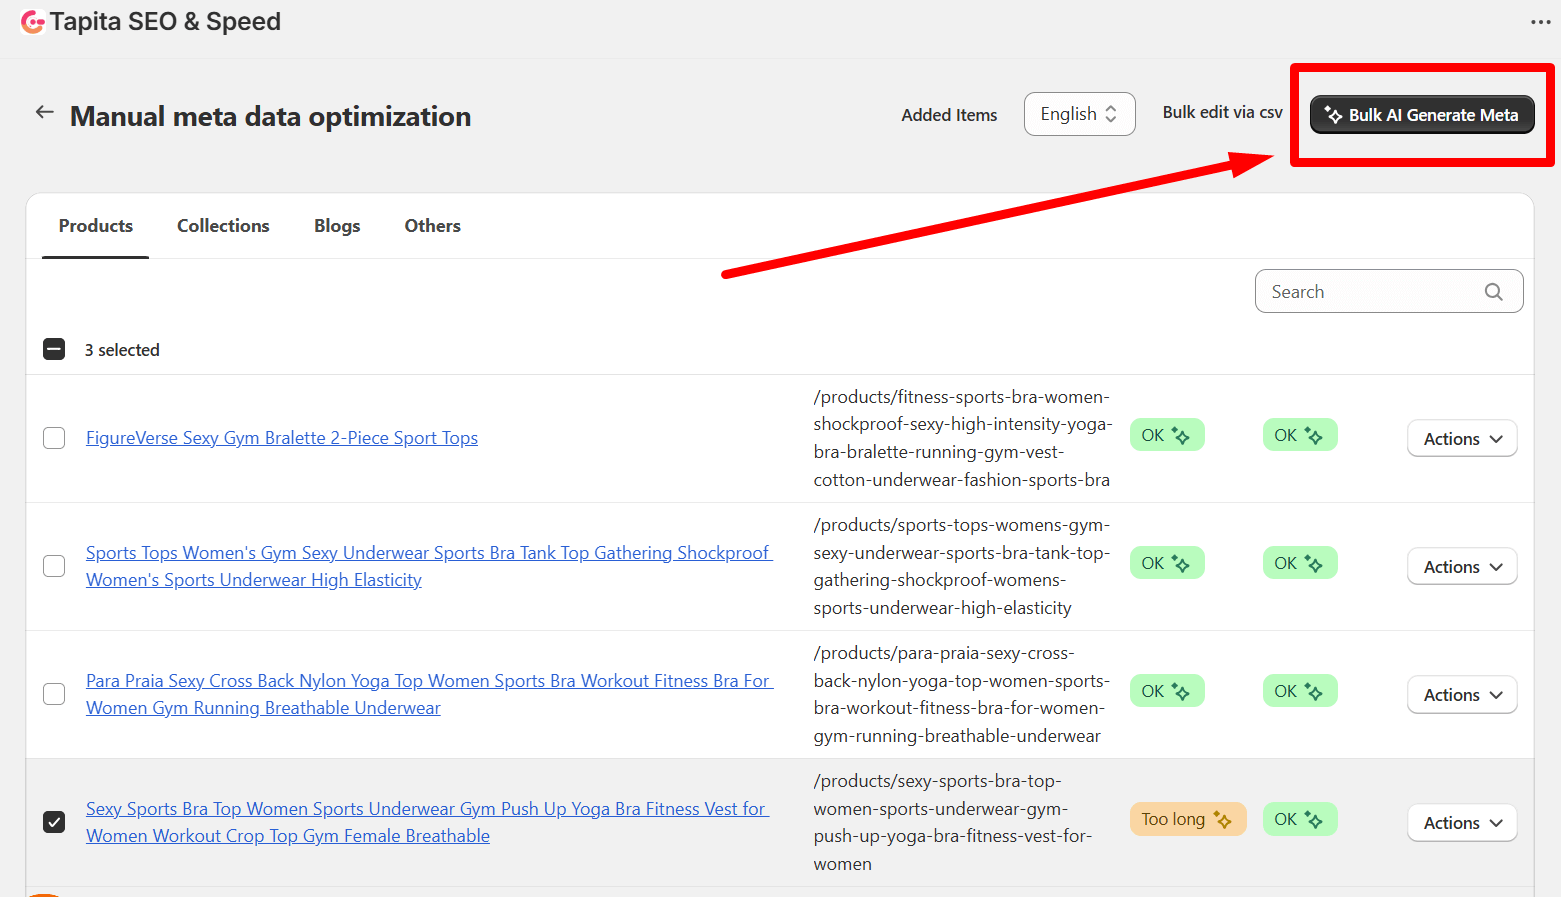
Task: Open Sports Tops Women's Gym product link
Action: coord(429,566)
